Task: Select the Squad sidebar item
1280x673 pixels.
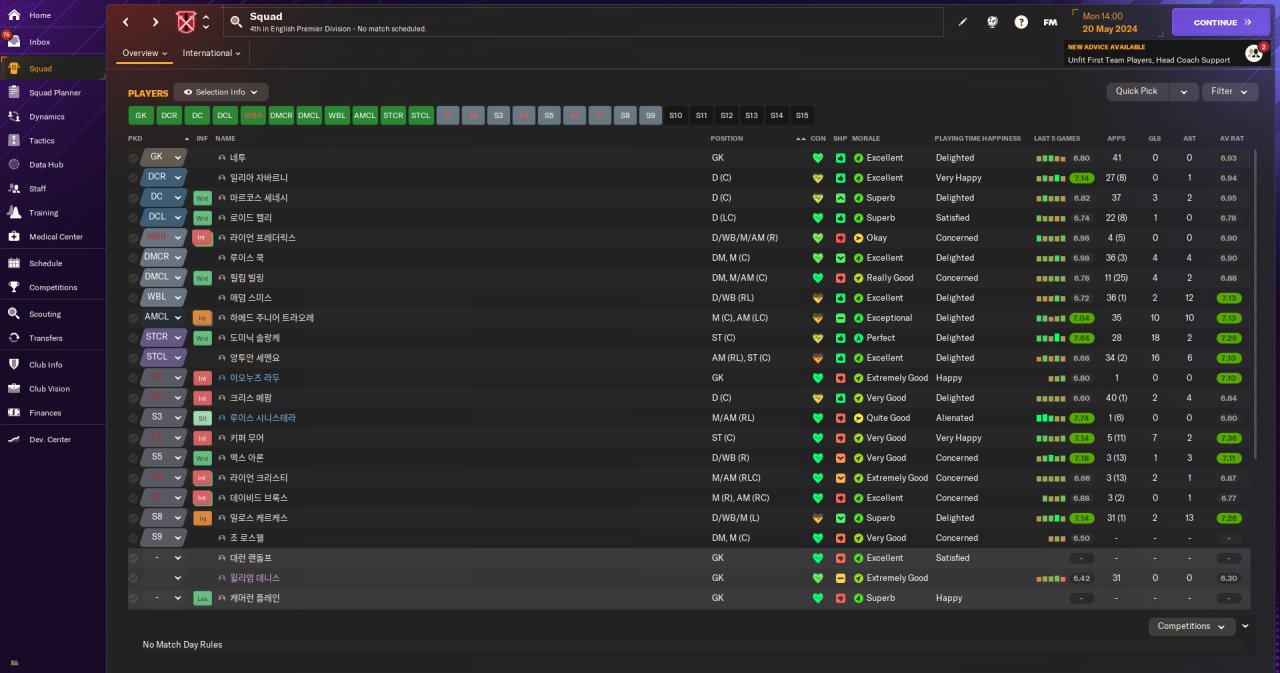Action: [53, 68]
